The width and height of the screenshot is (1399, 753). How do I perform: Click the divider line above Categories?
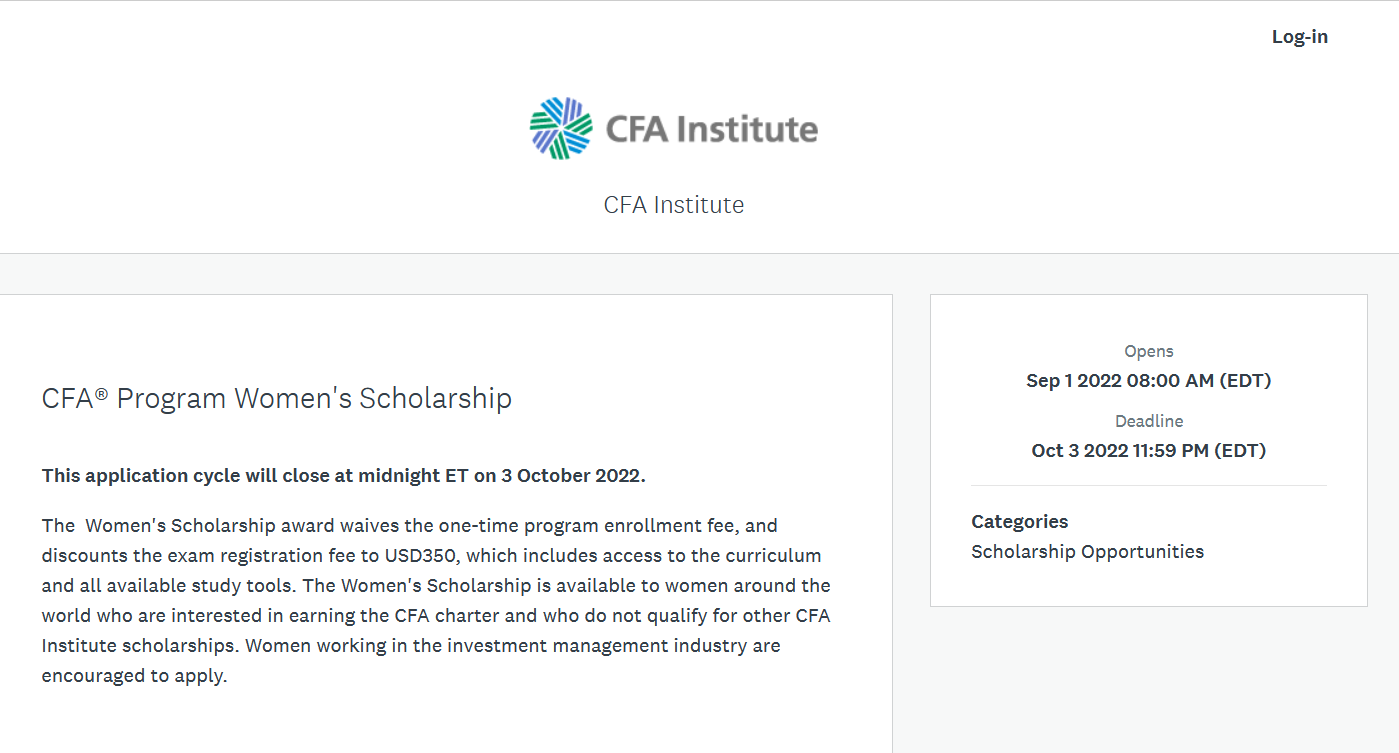[1149, 486]
